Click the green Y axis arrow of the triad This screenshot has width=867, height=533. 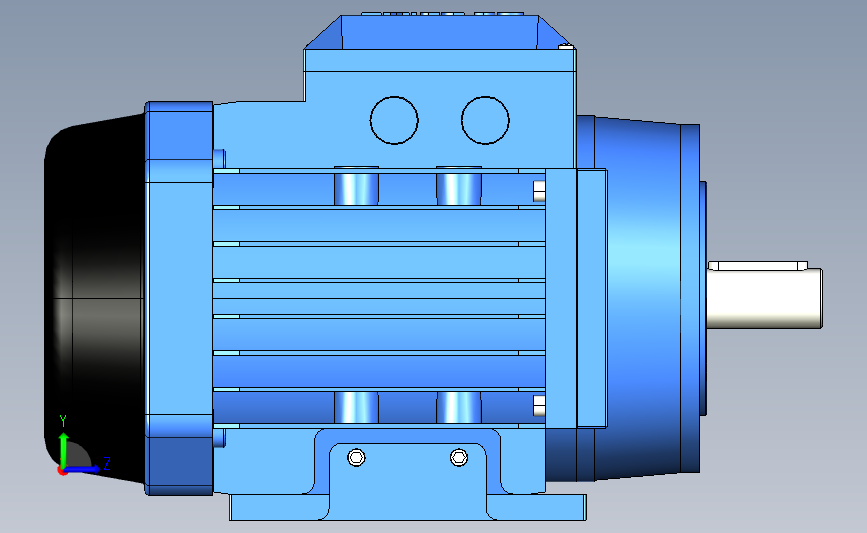point(63,450)
